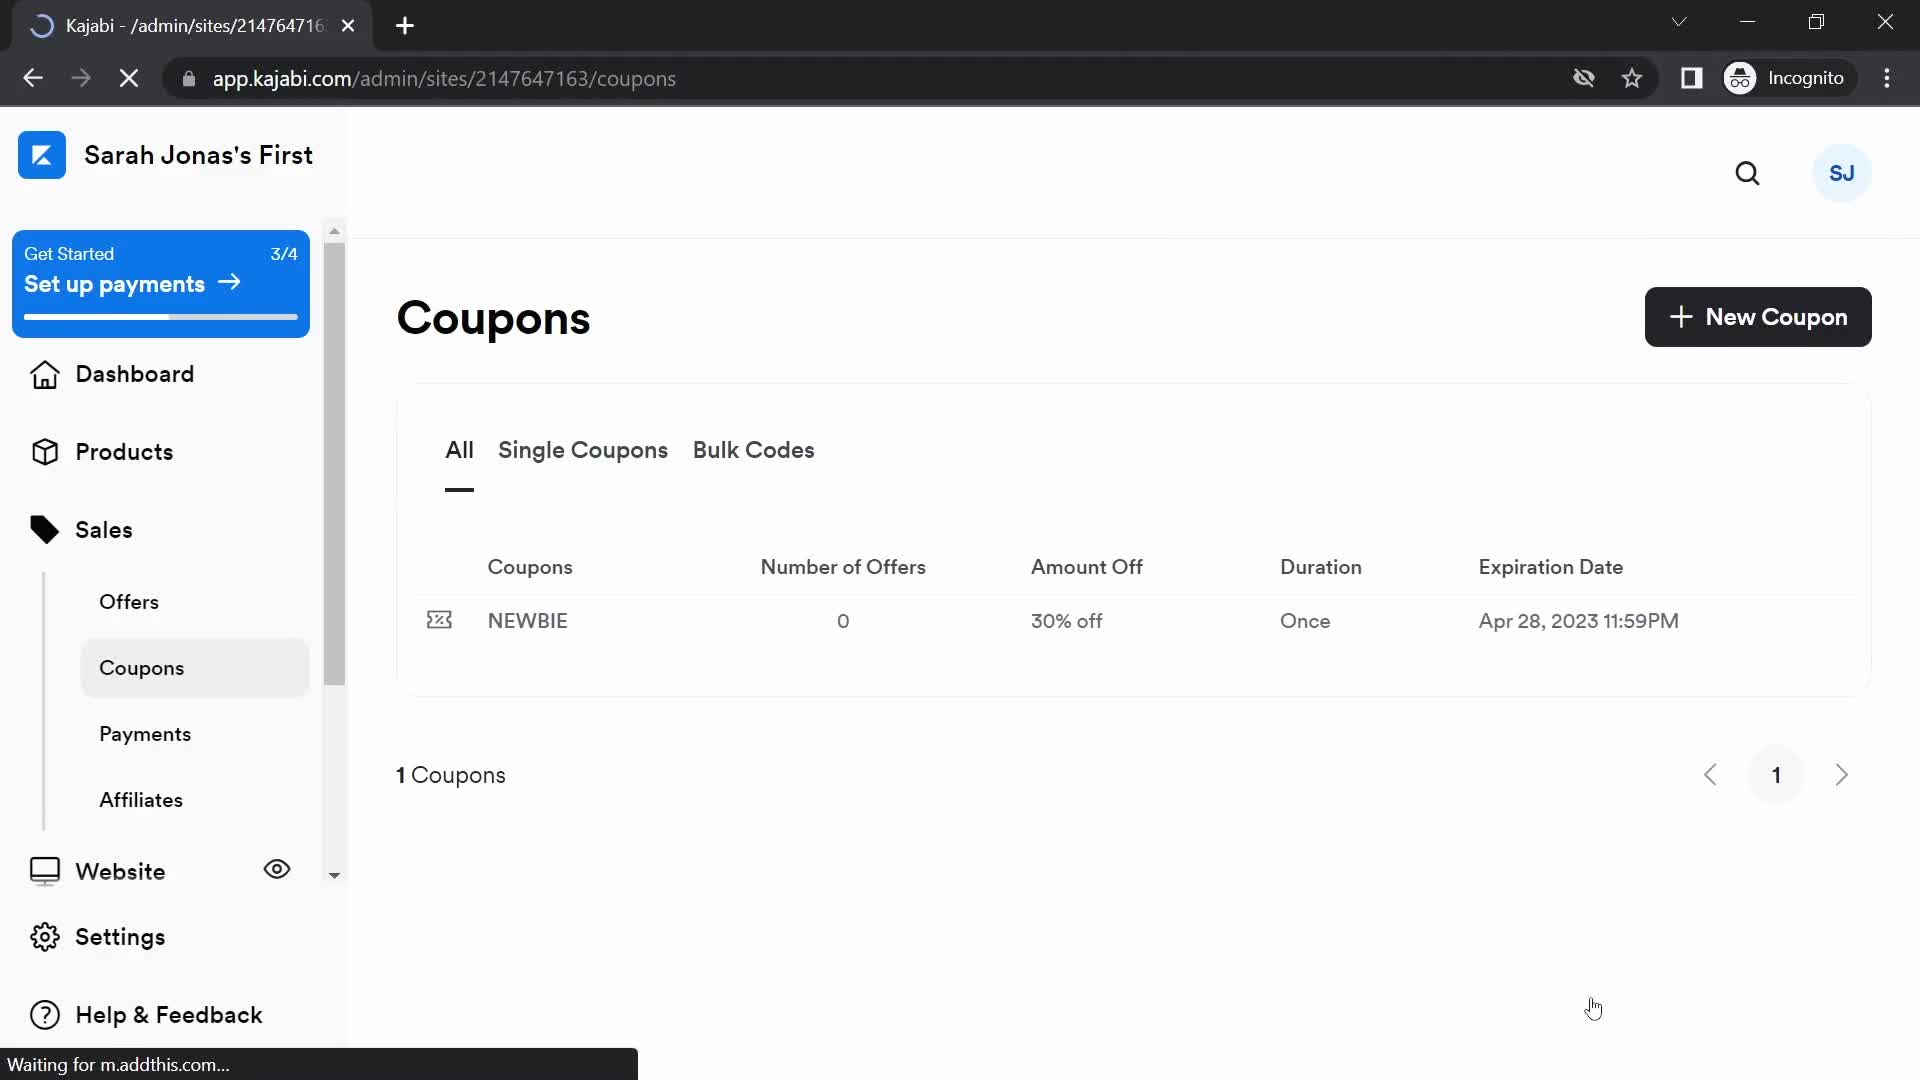Click the New Coupon button
The image size is (1920, 1080).
[x=1759, y=316]
